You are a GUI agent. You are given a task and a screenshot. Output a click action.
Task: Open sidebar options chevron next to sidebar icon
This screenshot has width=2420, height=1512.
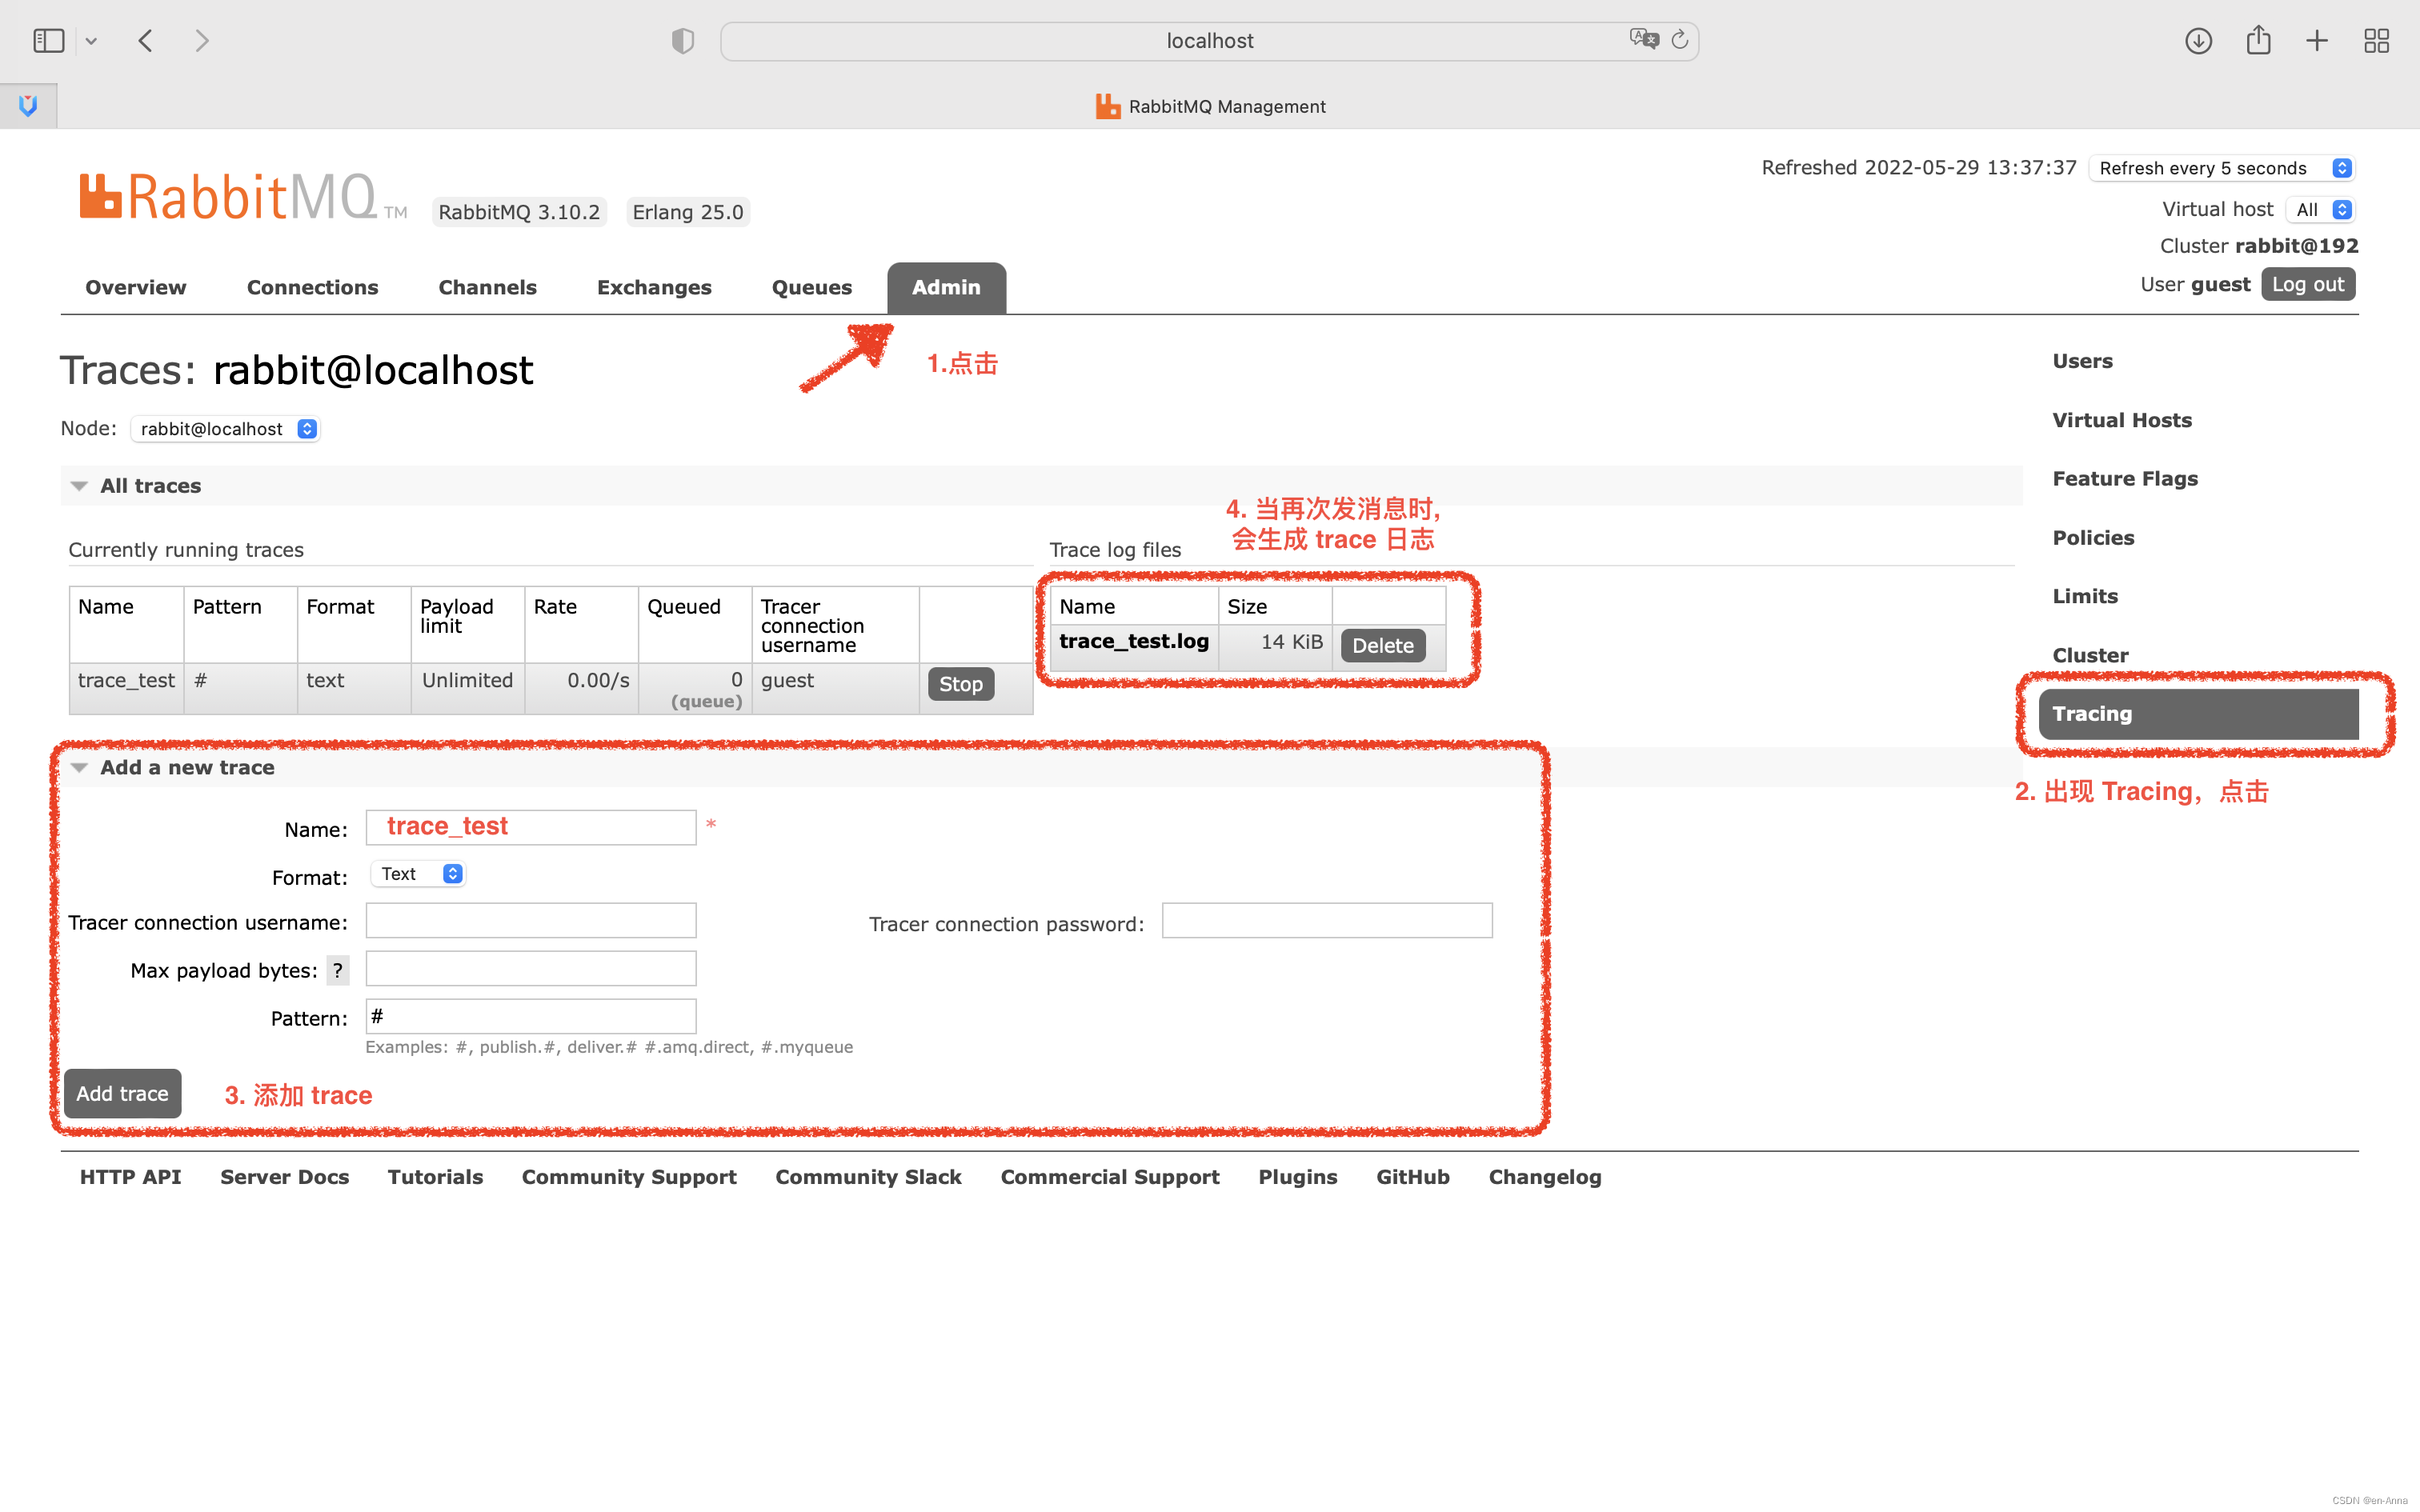[91, 41]
